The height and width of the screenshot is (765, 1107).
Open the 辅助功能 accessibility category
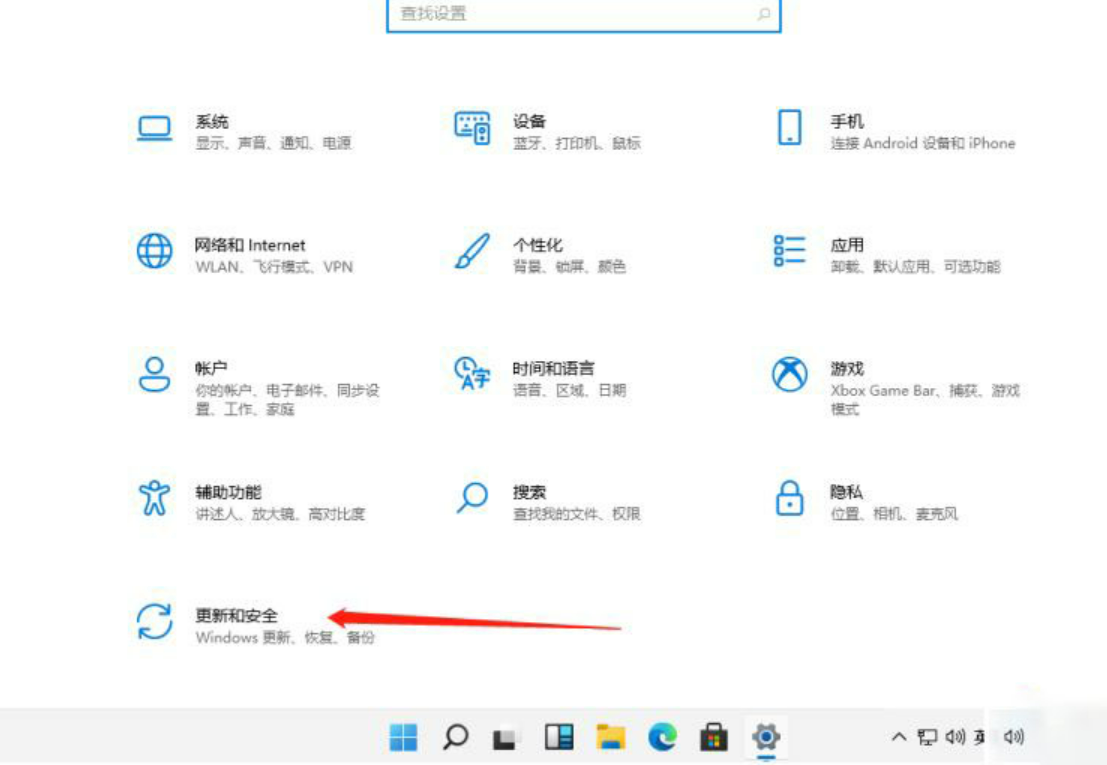tap(155, 498)
